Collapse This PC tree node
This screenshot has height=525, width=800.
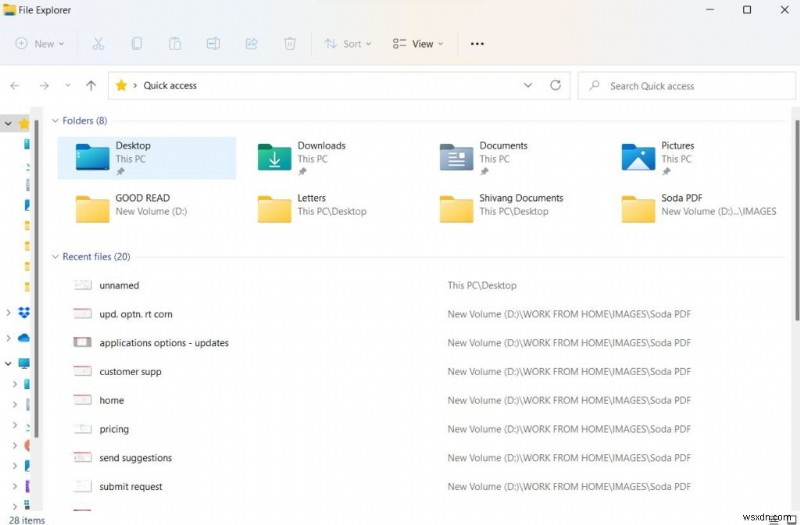tap(8, 363)
